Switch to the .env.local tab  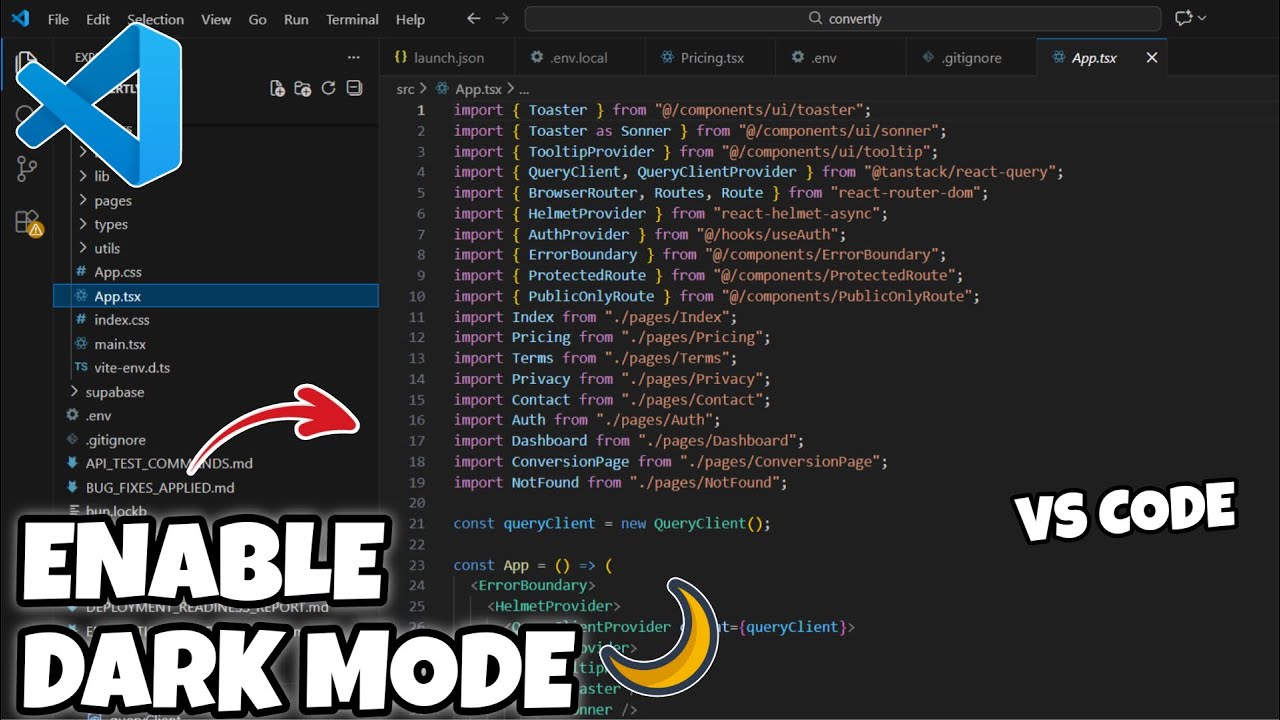click(x=579, y=58)
